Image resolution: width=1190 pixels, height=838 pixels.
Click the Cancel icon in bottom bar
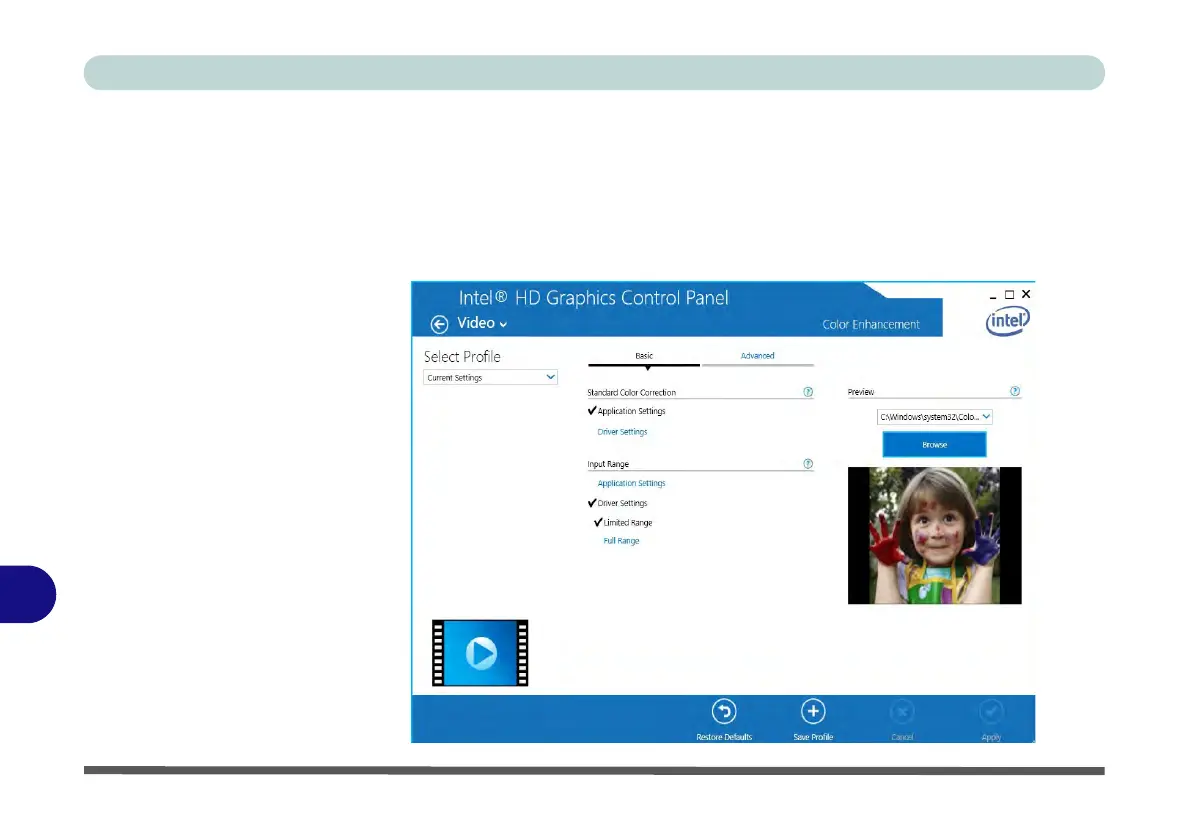(x=902, y=712)
